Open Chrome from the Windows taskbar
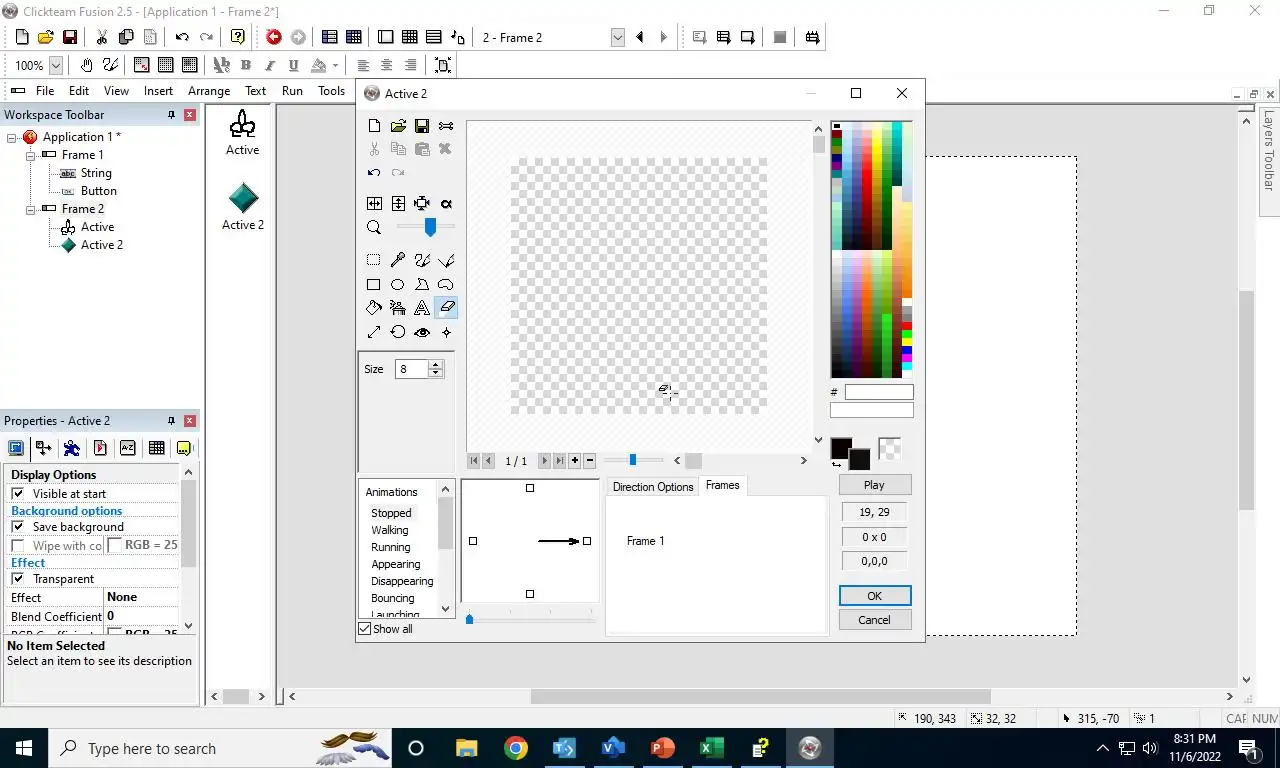 pyautogui.click(x=516, y=748)
